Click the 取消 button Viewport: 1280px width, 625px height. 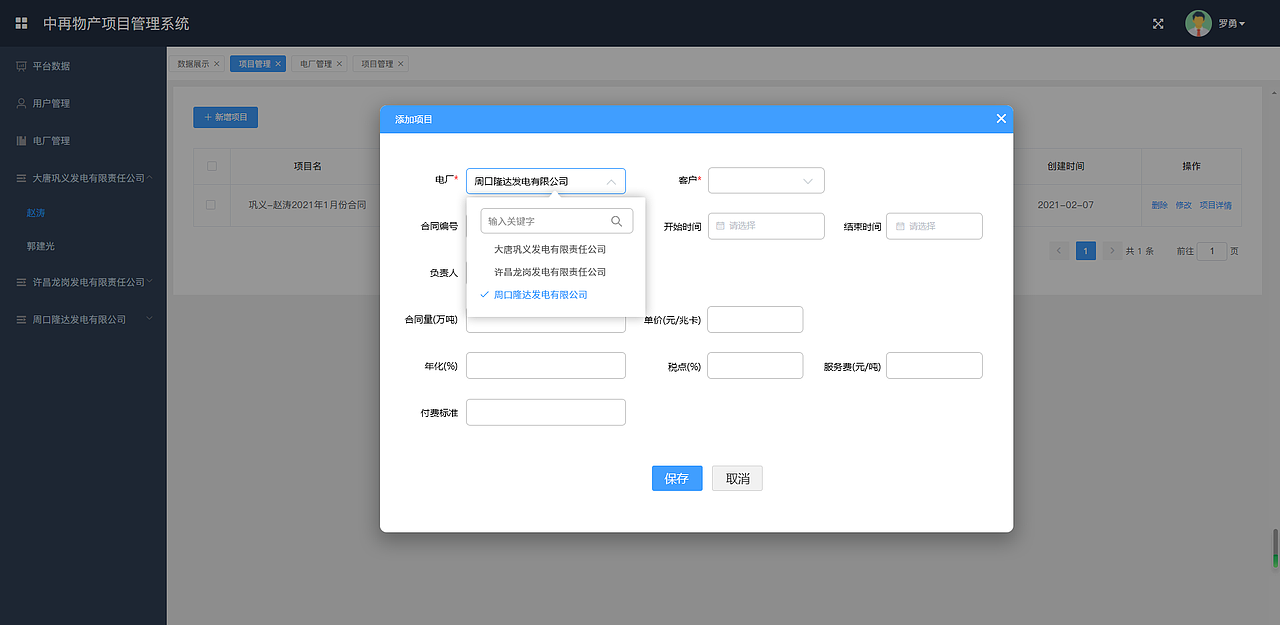click(738, 478)
